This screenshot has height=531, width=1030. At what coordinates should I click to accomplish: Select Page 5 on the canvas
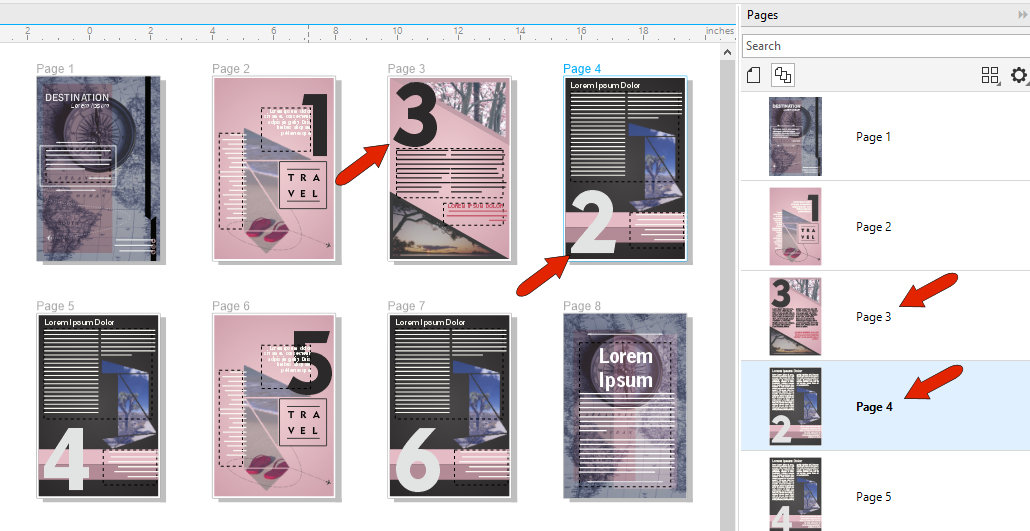pyautogui.click(x=98, y=405)
